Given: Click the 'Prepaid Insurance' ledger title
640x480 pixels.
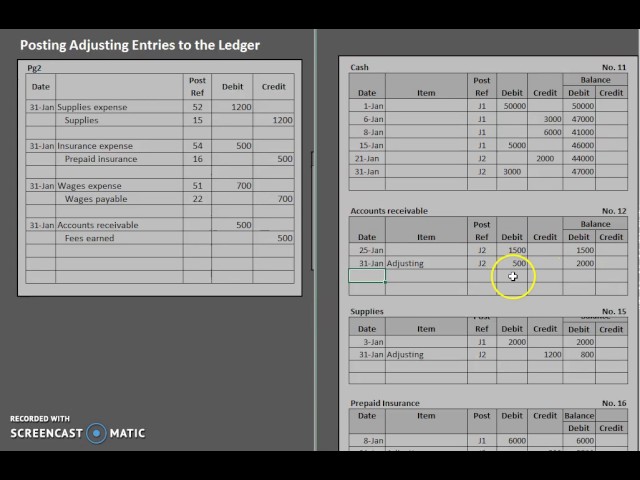Looking at the screenshot, I should pyautogui.click(x=385, y=403).
